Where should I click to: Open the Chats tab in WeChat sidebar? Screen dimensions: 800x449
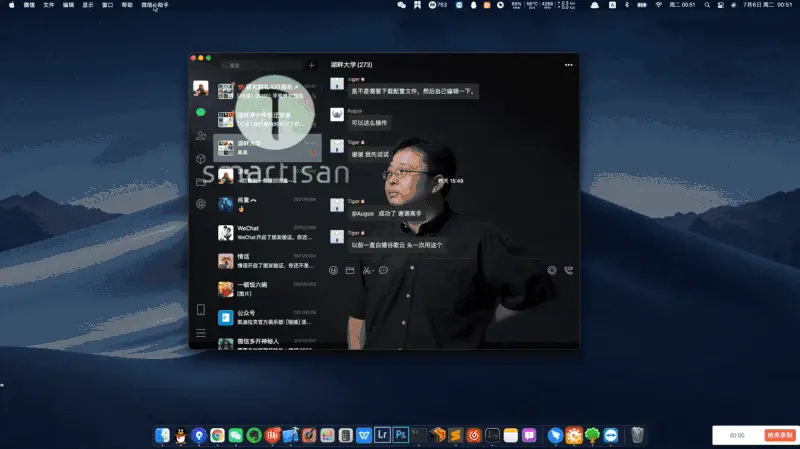[201, 113]
